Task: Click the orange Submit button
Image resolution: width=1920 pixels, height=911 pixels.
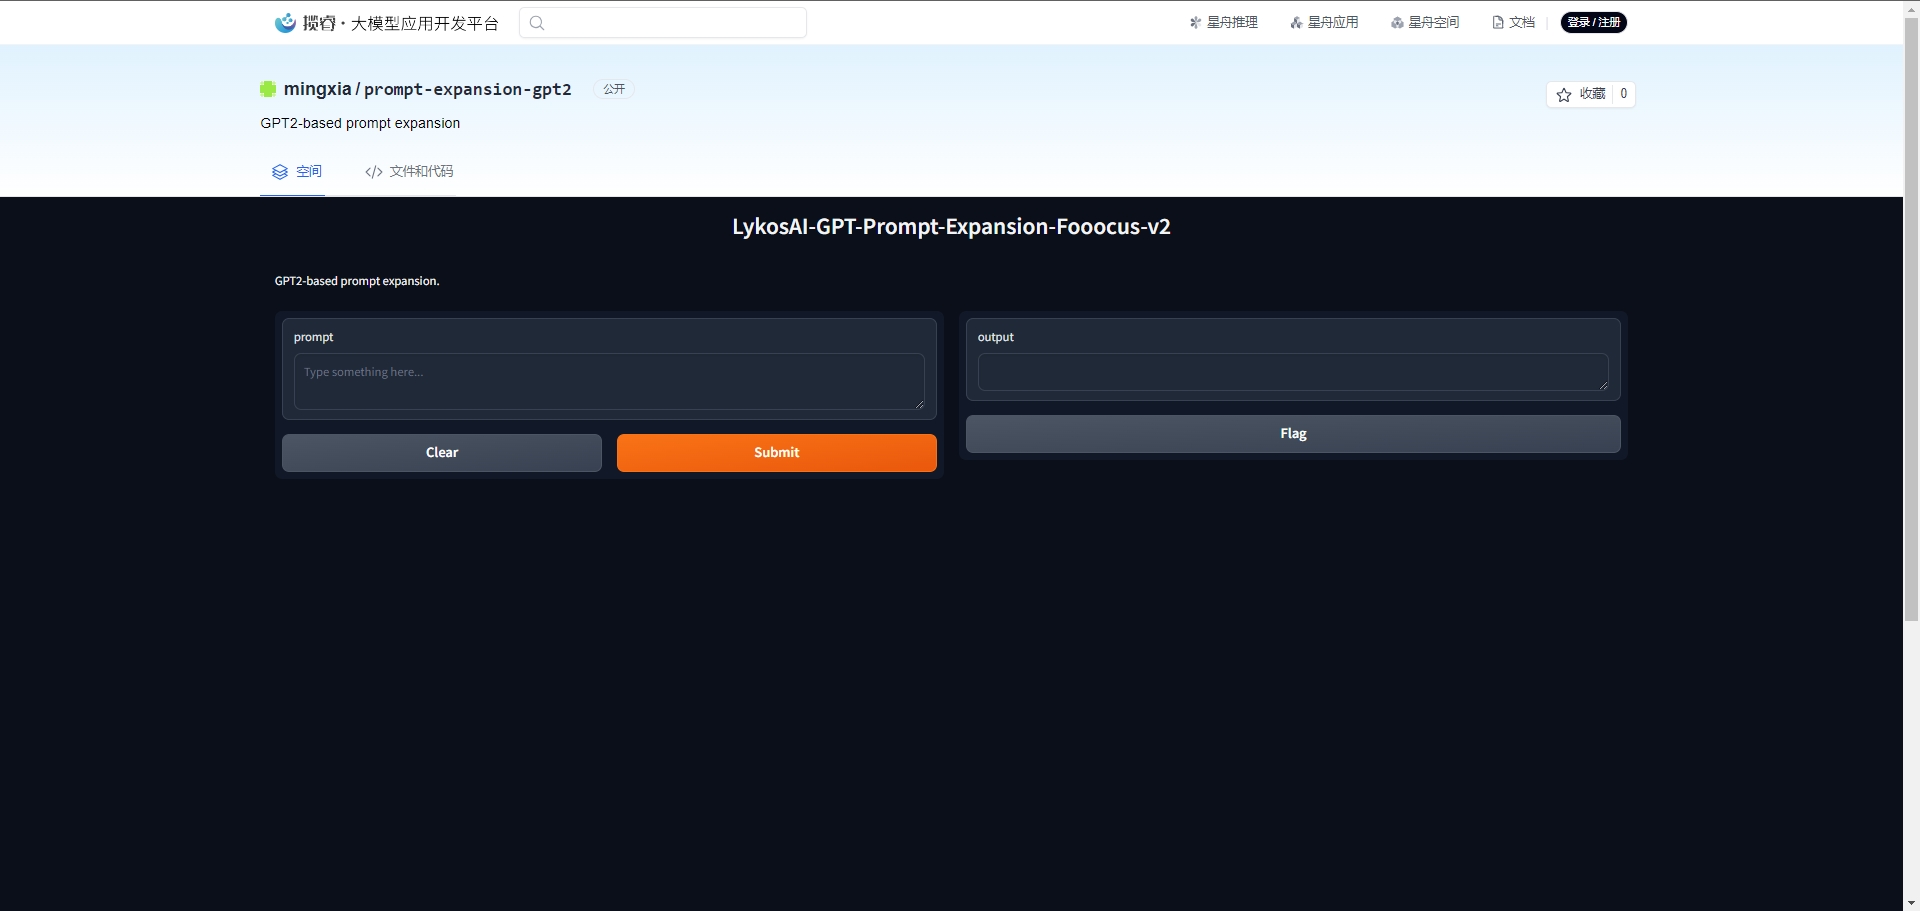Action: pos(777,453)
